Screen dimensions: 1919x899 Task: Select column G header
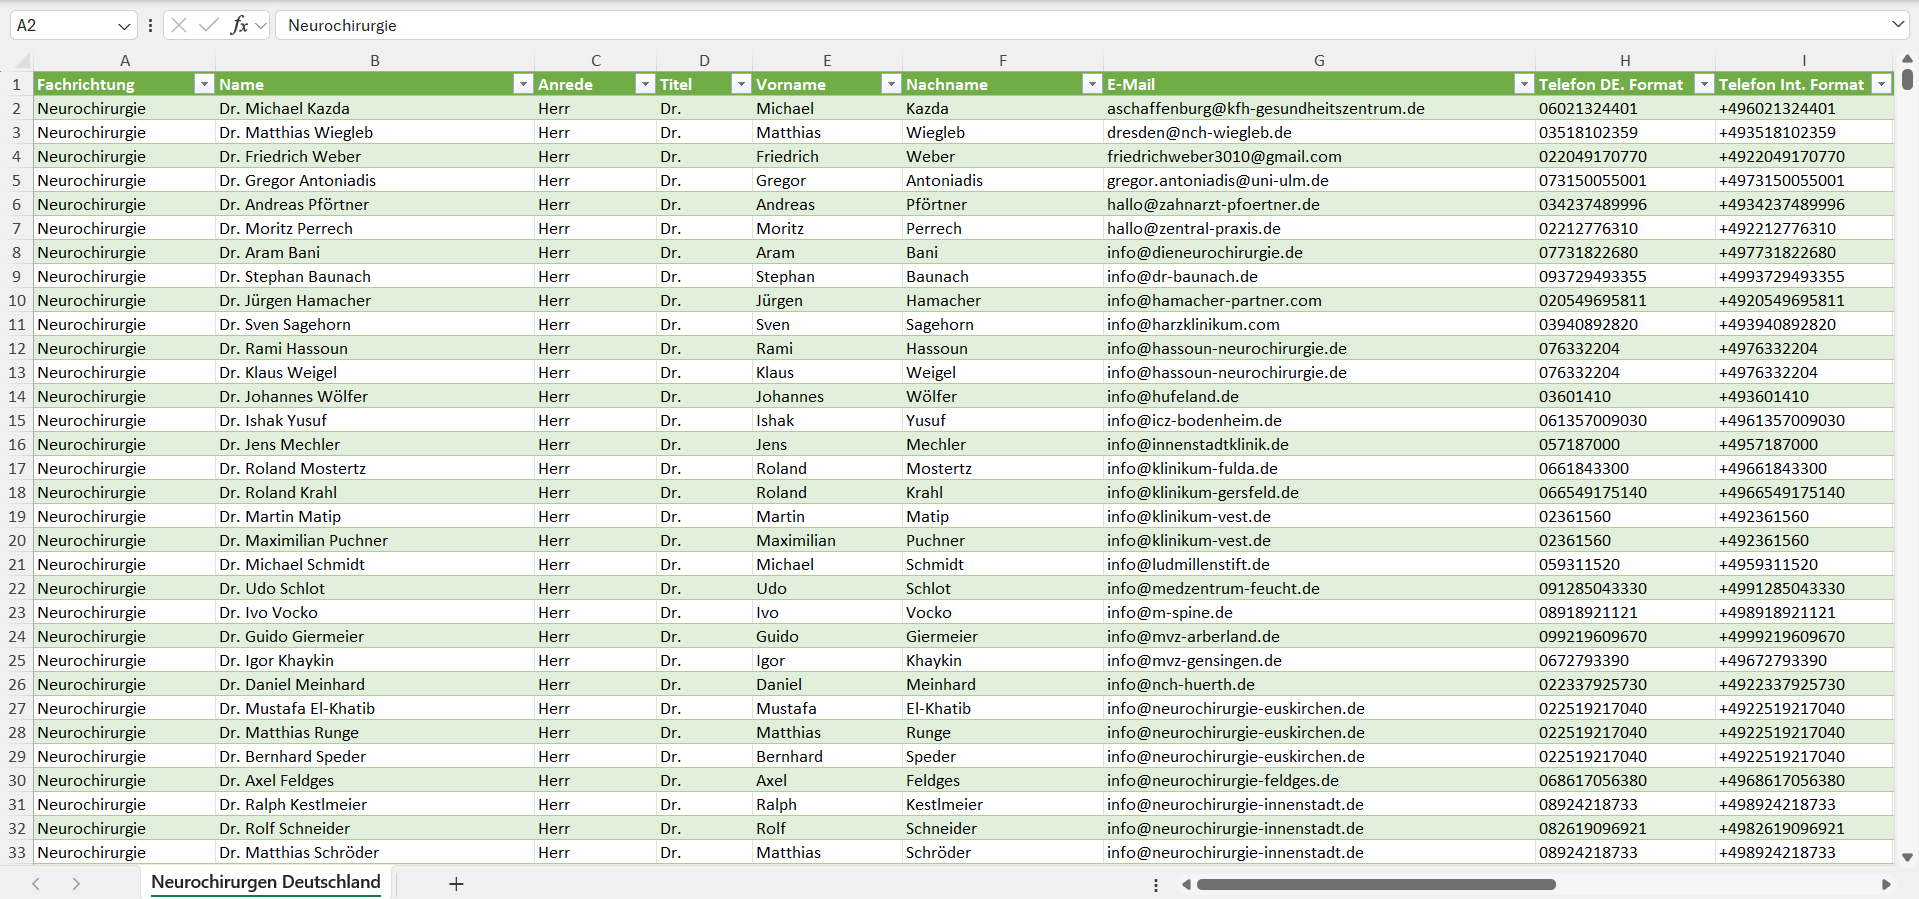[1319, 61]
